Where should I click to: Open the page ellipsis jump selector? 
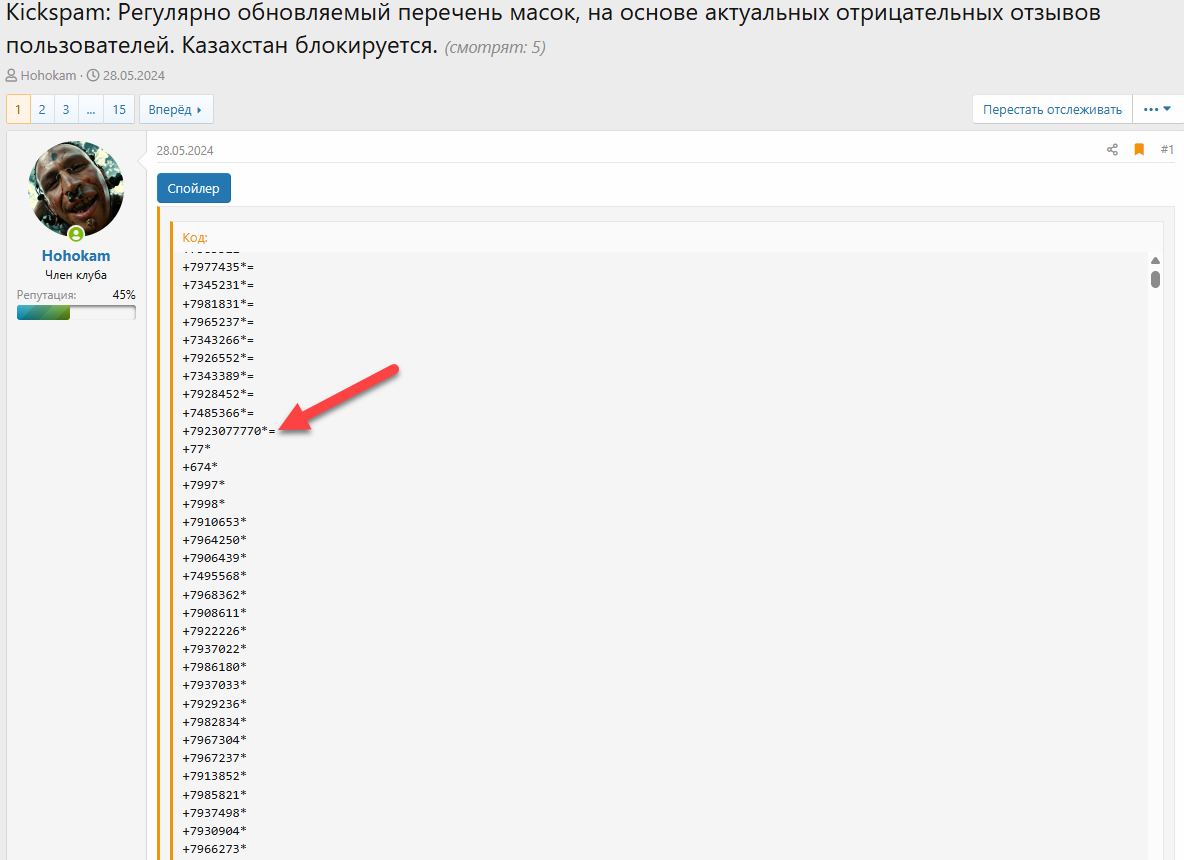[91, 109]
